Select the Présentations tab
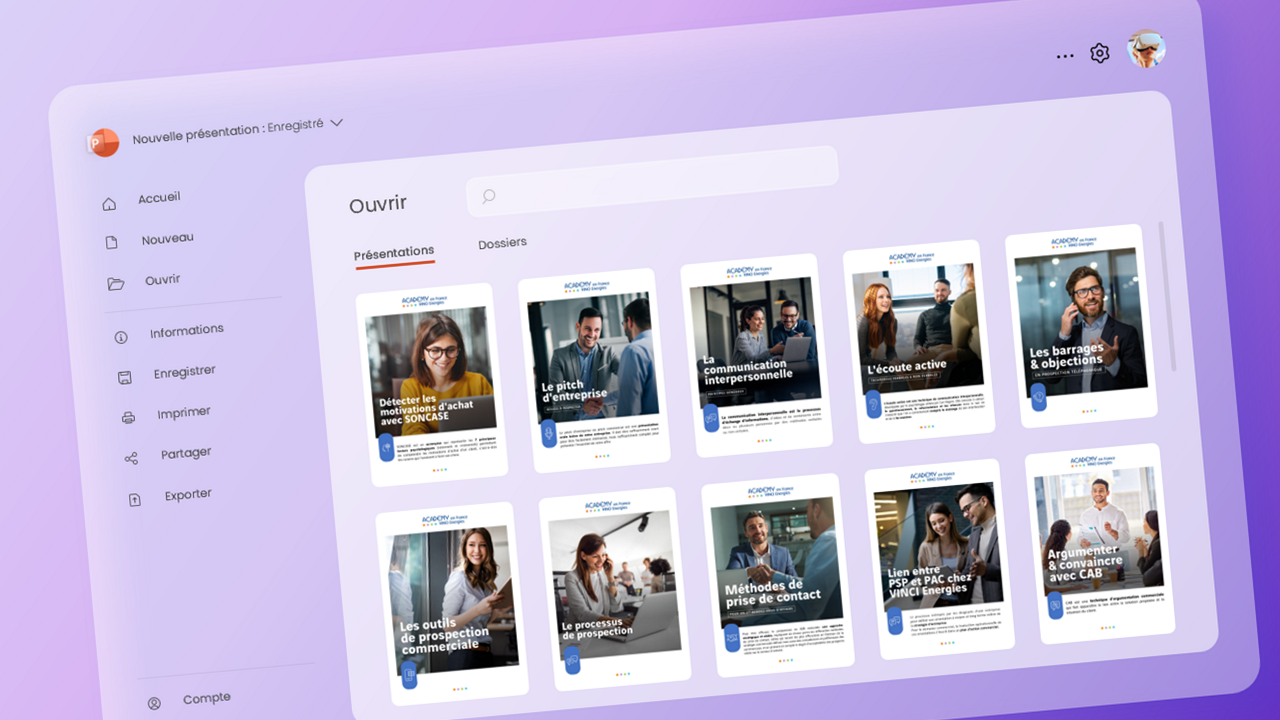The height and width of the screenshot is (720, 1280). pyautogui.click(x=394, y=253)
